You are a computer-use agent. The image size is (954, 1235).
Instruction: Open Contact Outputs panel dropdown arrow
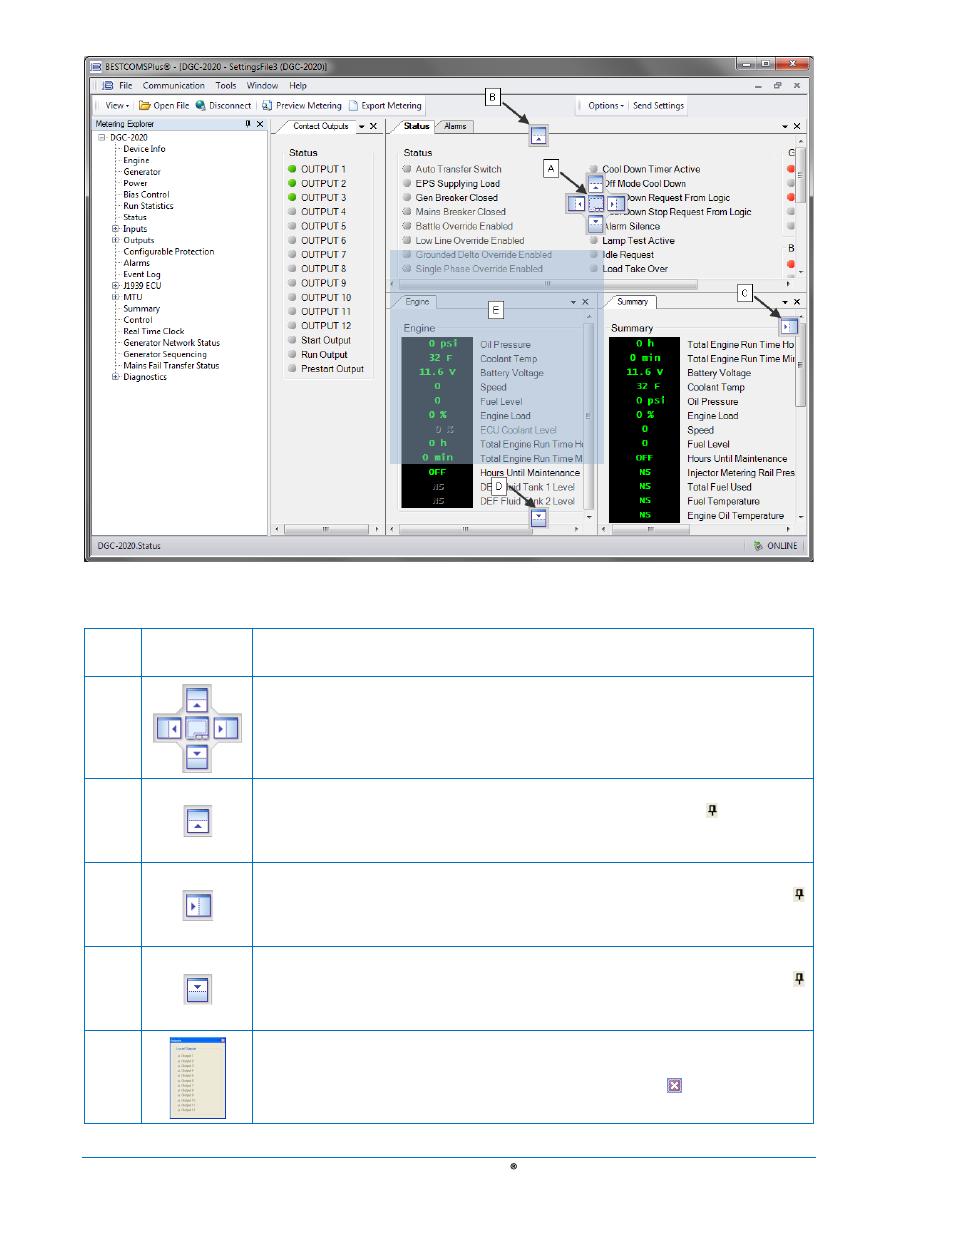point(362,127)
